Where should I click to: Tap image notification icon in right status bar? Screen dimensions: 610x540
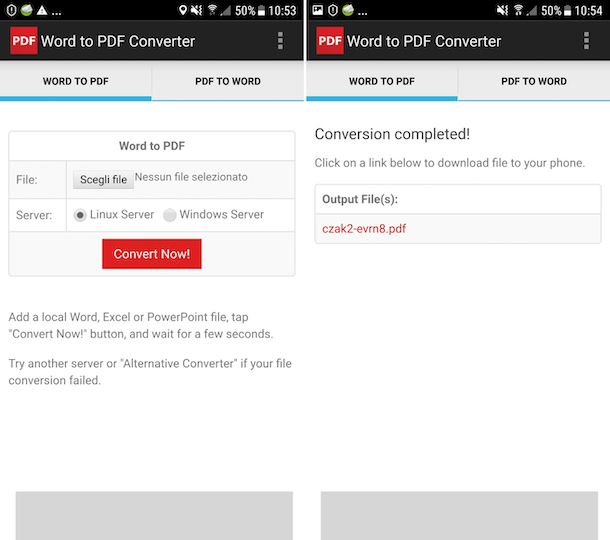click(317, 10)
